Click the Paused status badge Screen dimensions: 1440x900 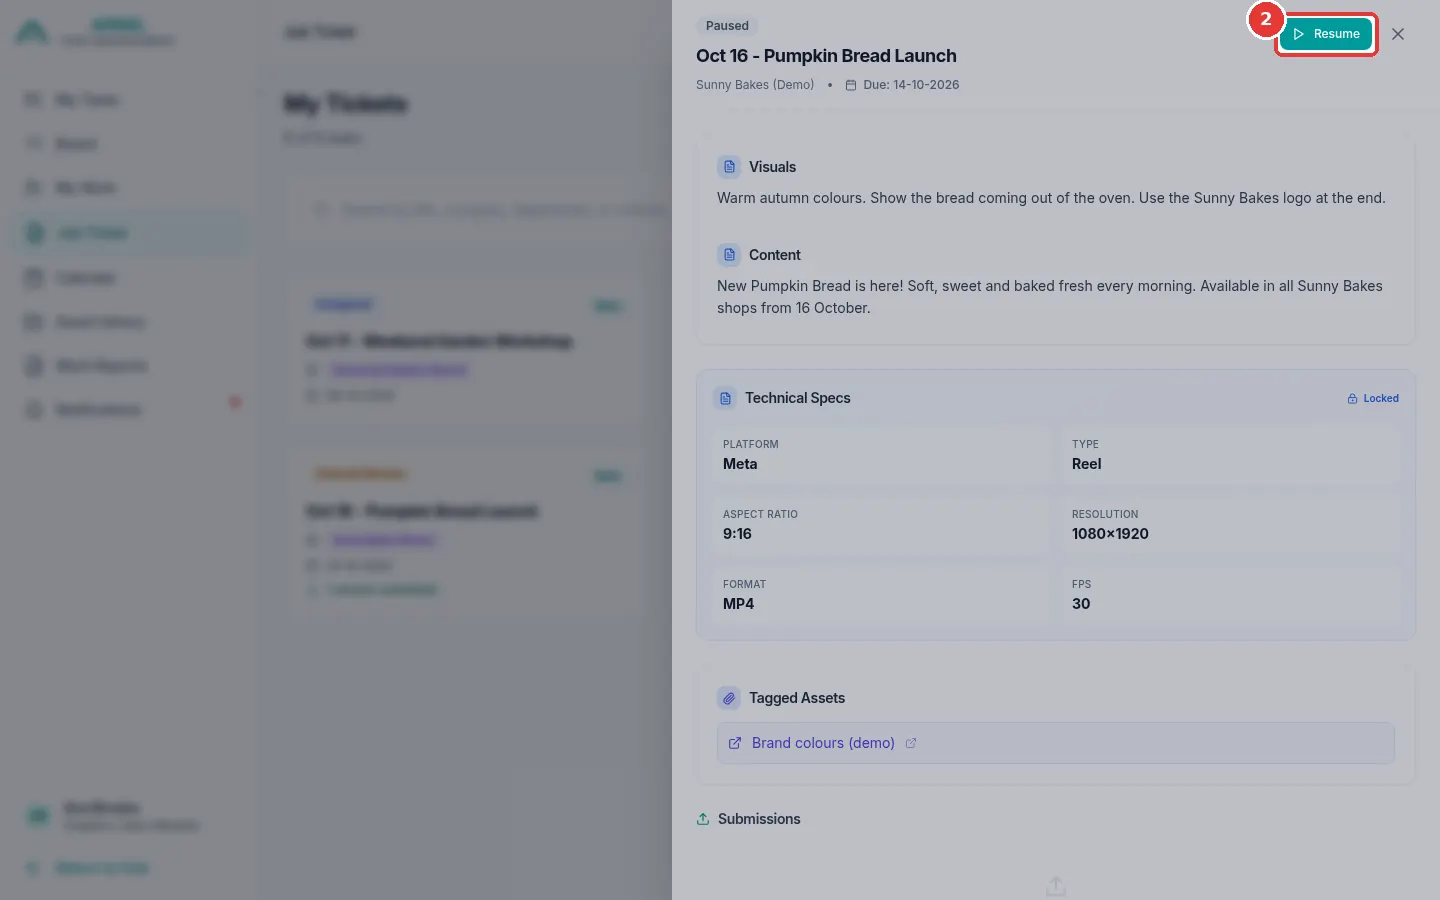pyautogui.click(x=727, y=26)
